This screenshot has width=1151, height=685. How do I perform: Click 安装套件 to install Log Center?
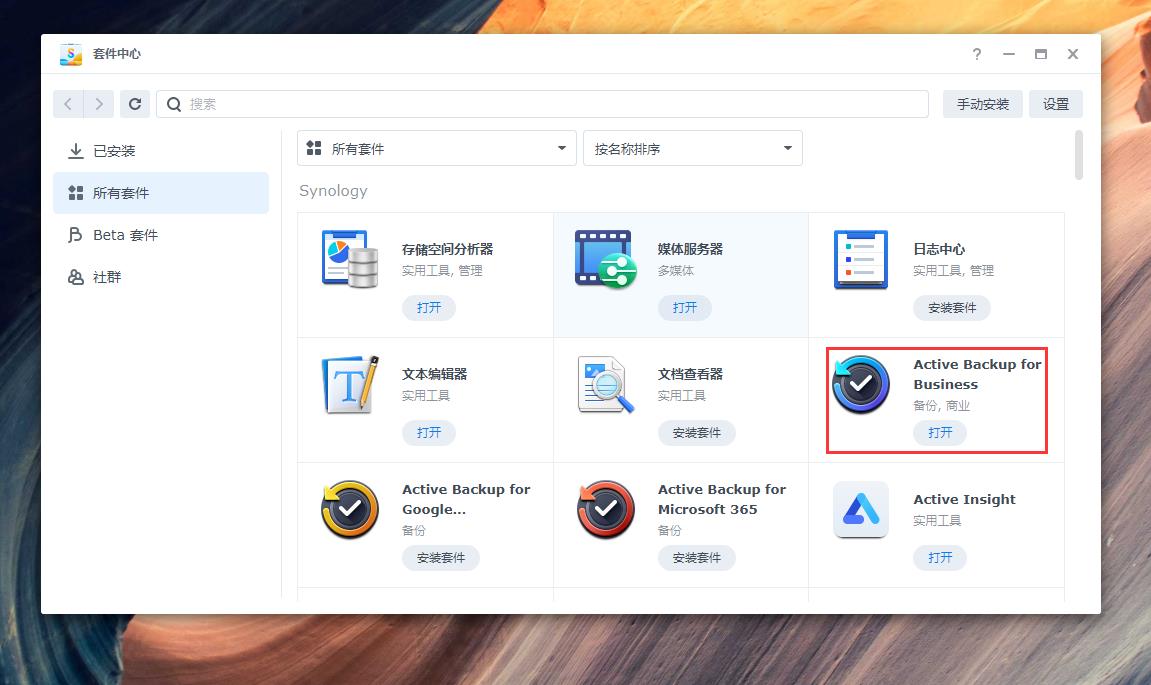click(951, 308)
